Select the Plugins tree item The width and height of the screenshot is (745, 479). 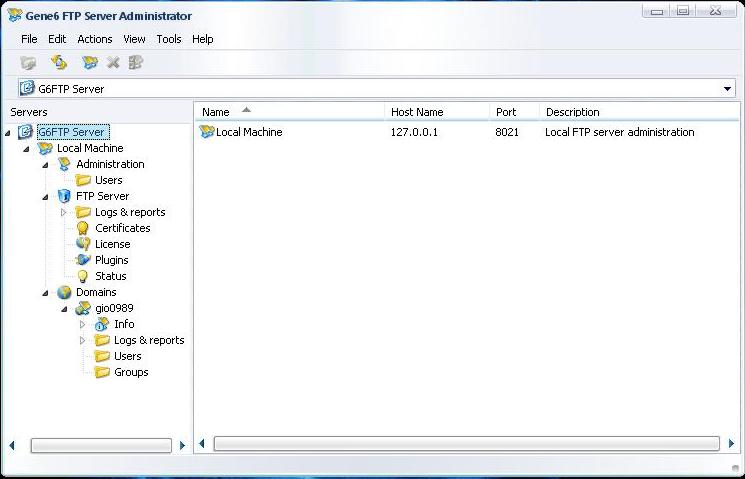point(112,260)
